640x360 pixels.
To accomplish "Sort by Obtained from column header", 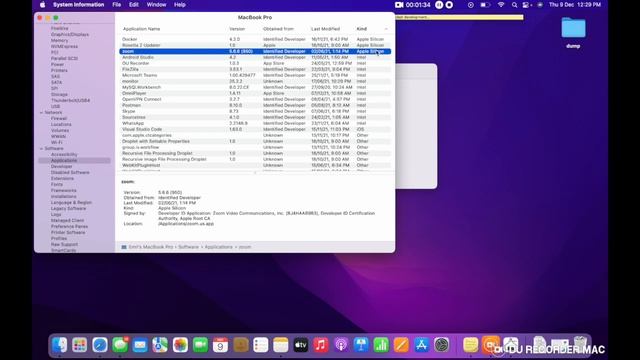I will pyautogui.click(x=278, y=29).
